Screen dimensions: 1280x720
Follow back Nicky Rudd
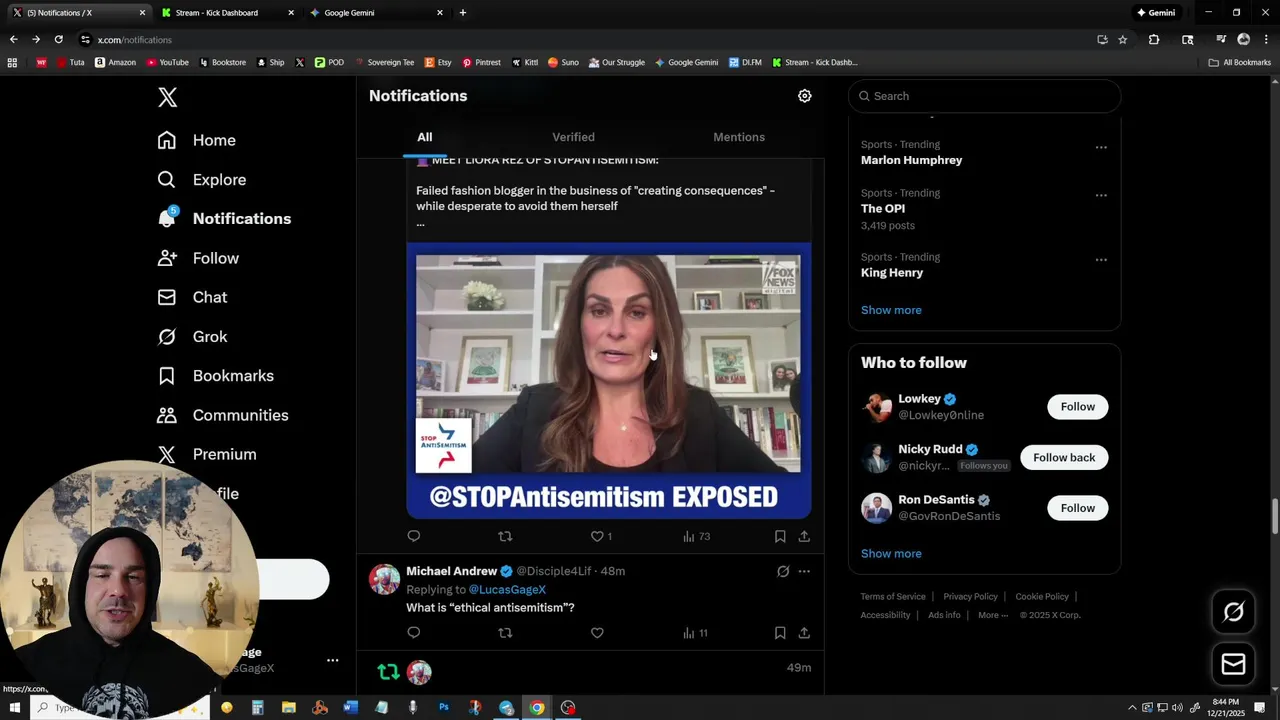point(1064,457)
